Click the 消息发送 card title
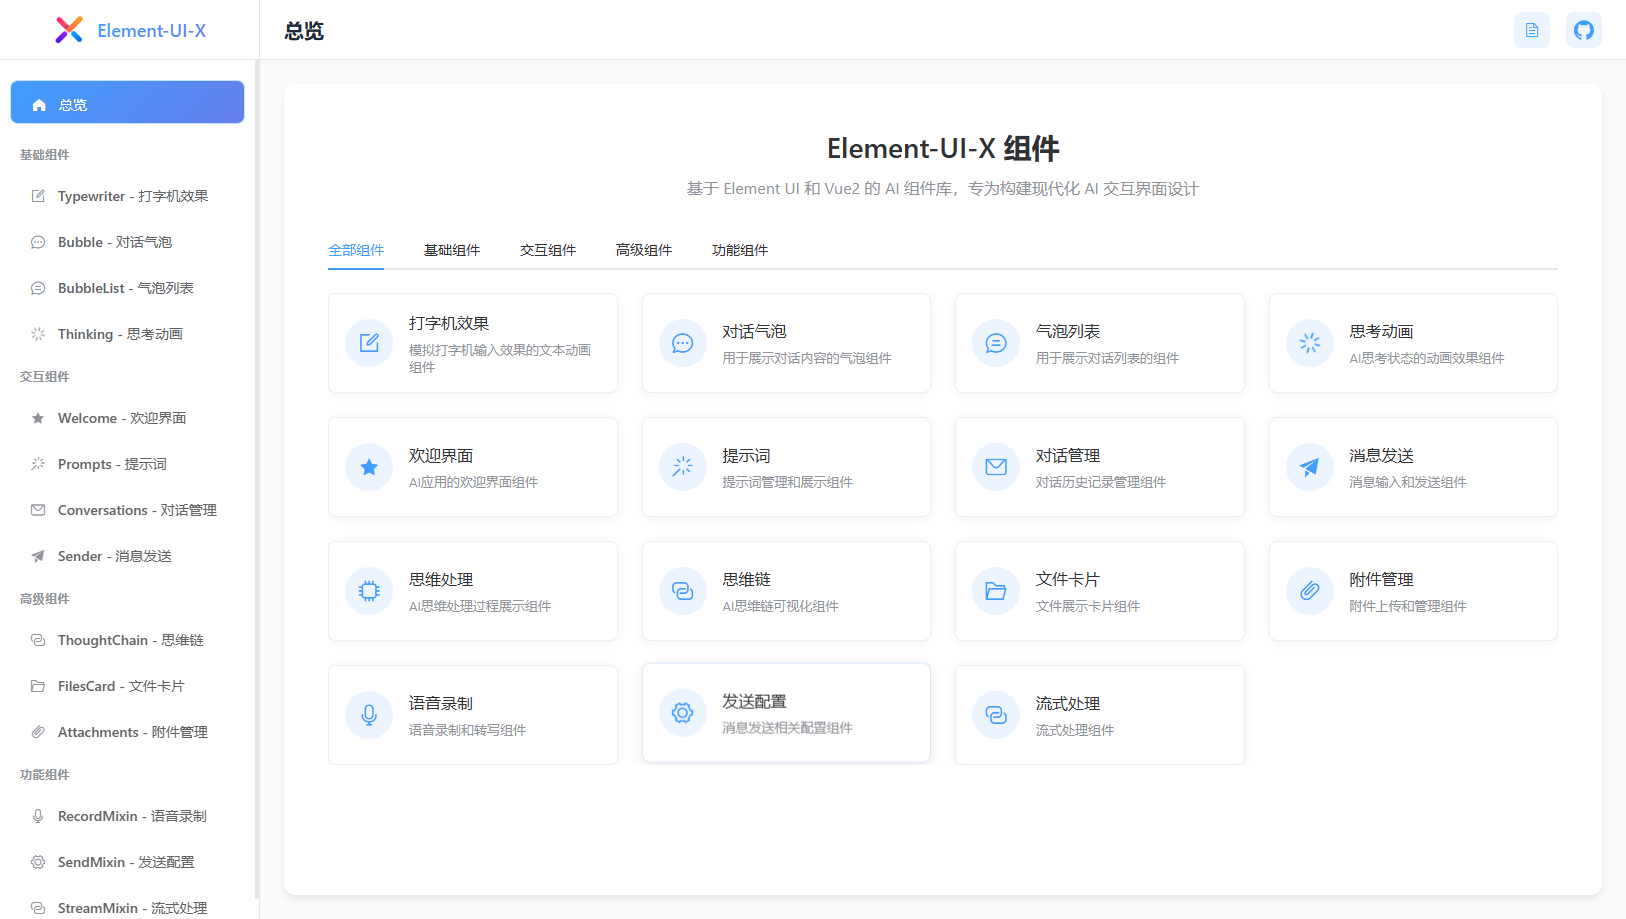The image size is (1626, 919). click(1382, 456)
